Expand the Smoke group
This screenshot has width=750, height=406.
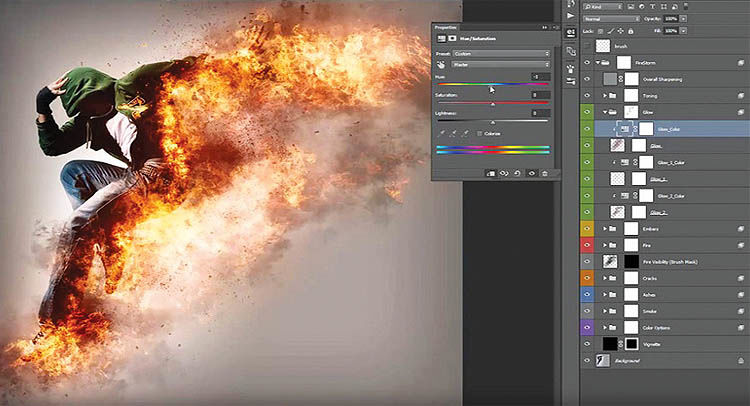605,311
